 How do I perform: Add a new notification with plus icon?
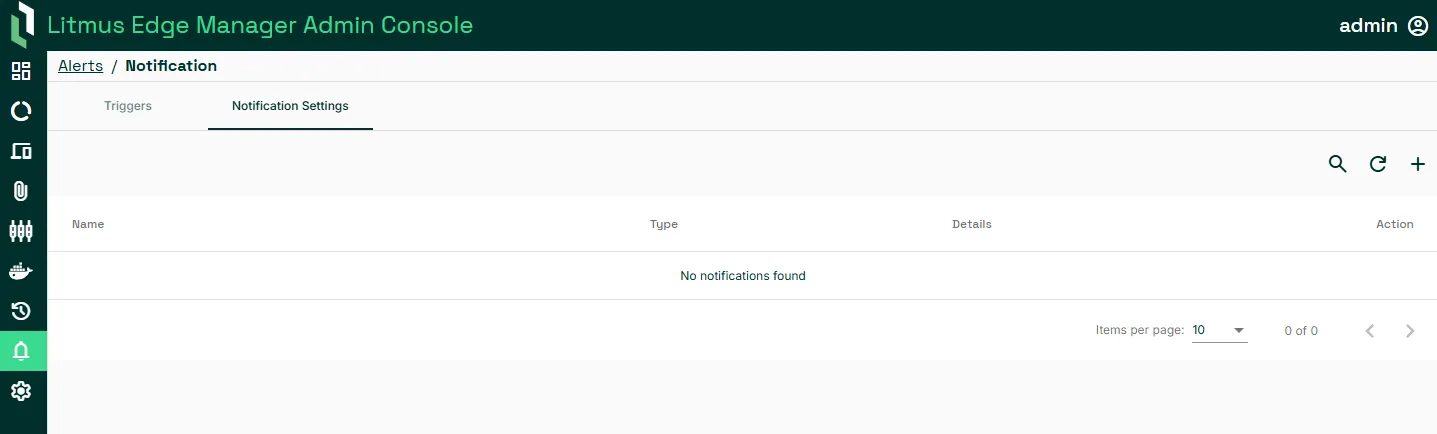click(1417, 164)
